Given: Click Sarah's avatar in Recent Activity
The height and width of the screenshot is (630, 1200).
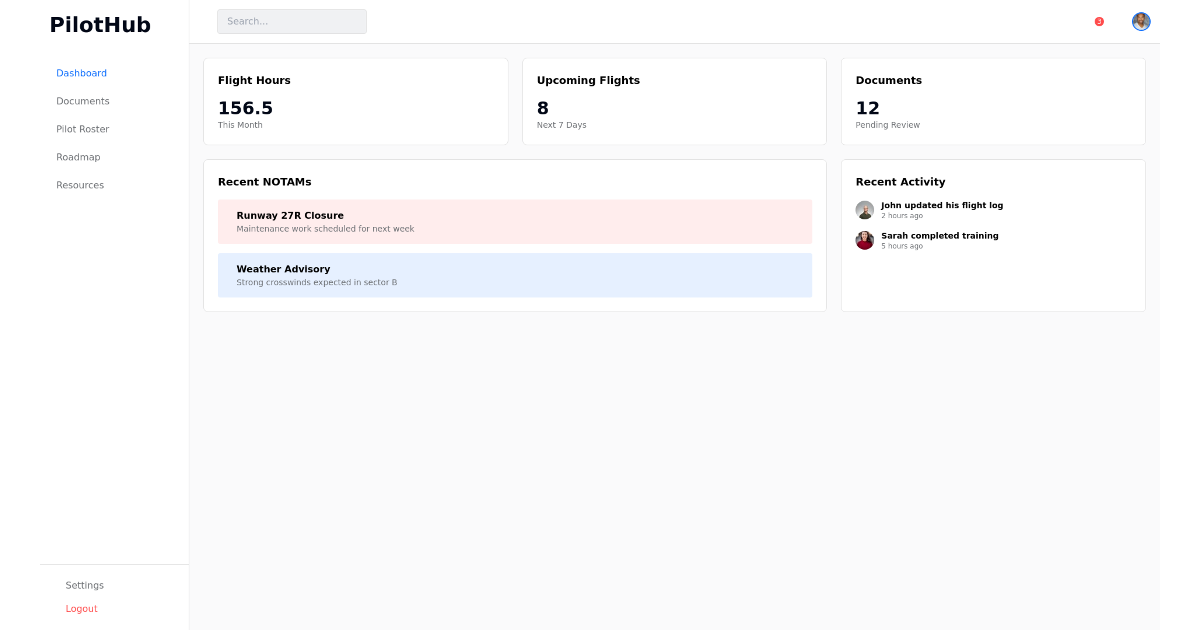Looking at the screenshot, I should (x=864, y=240).
